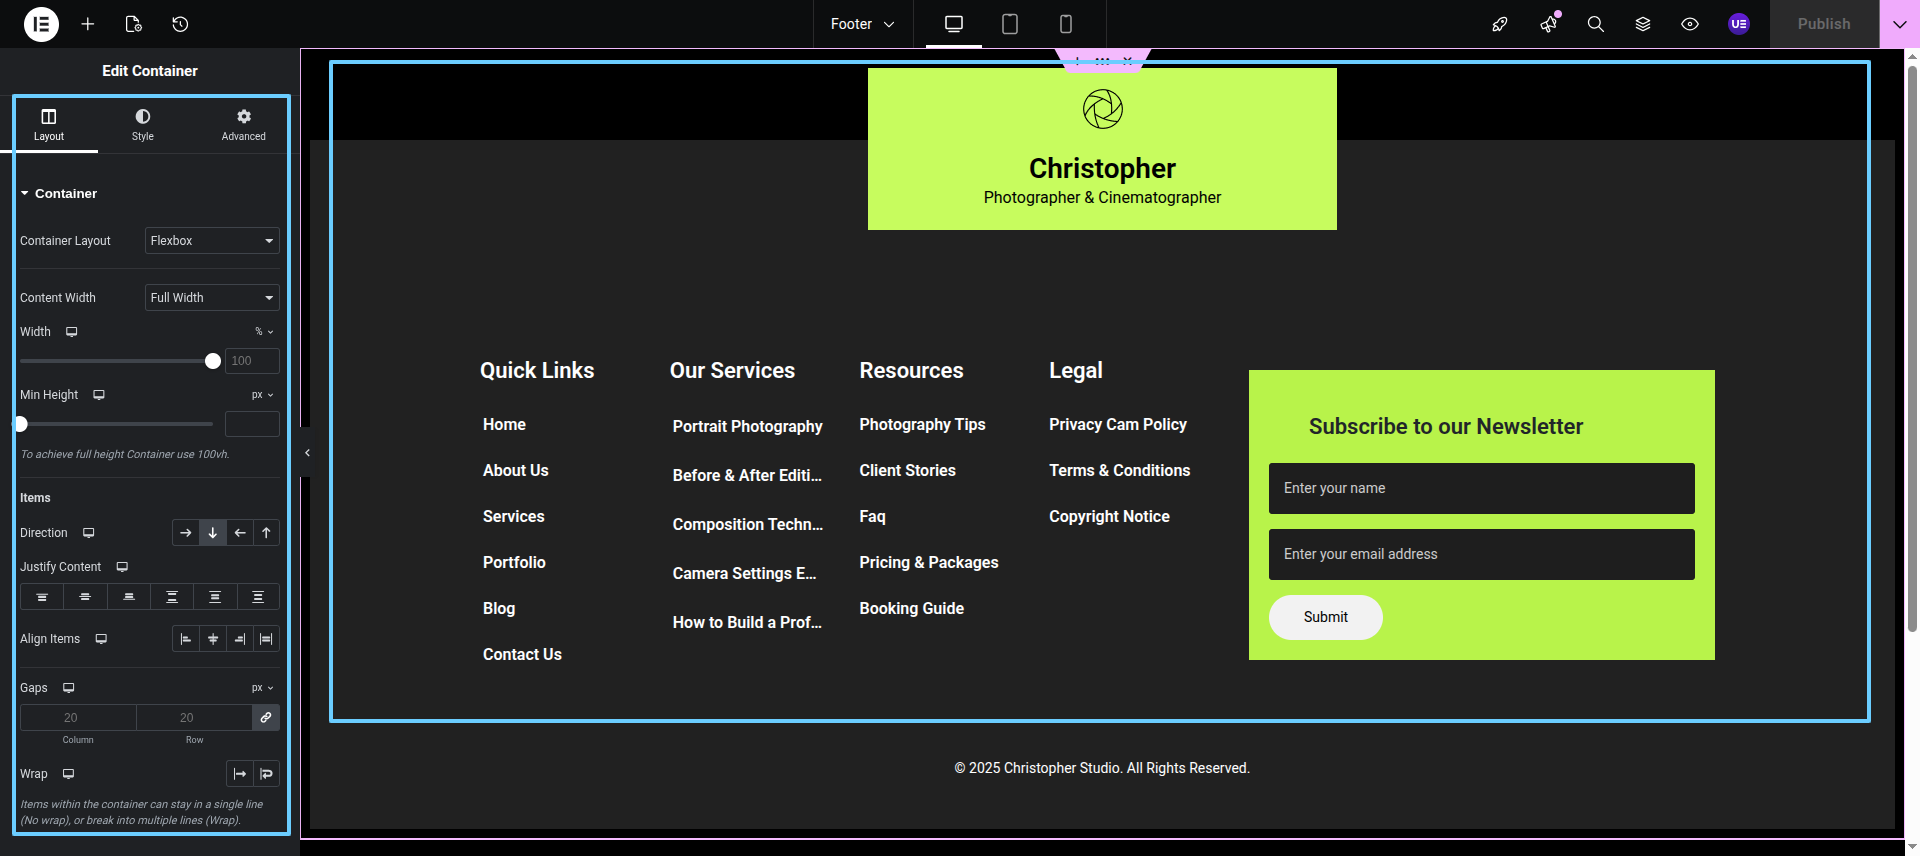Viewport: 1920px width, 856px height.
Task: Open the Container Layout dropdown
Action: tap(212, 241)
